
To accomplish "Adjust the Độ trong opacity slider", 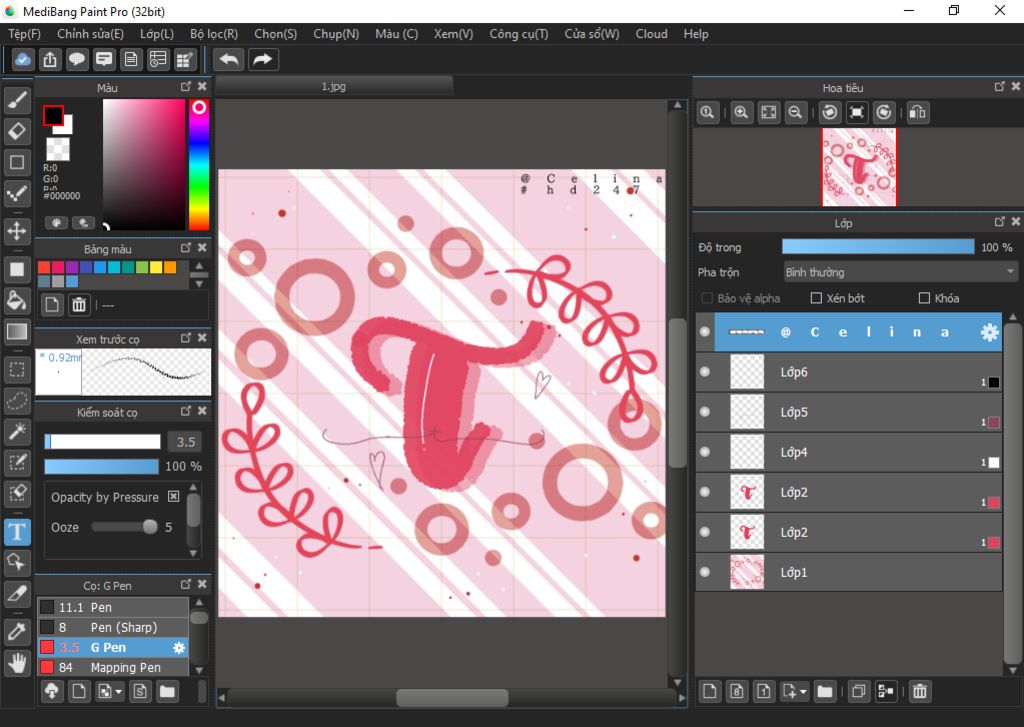I will 878,247.
